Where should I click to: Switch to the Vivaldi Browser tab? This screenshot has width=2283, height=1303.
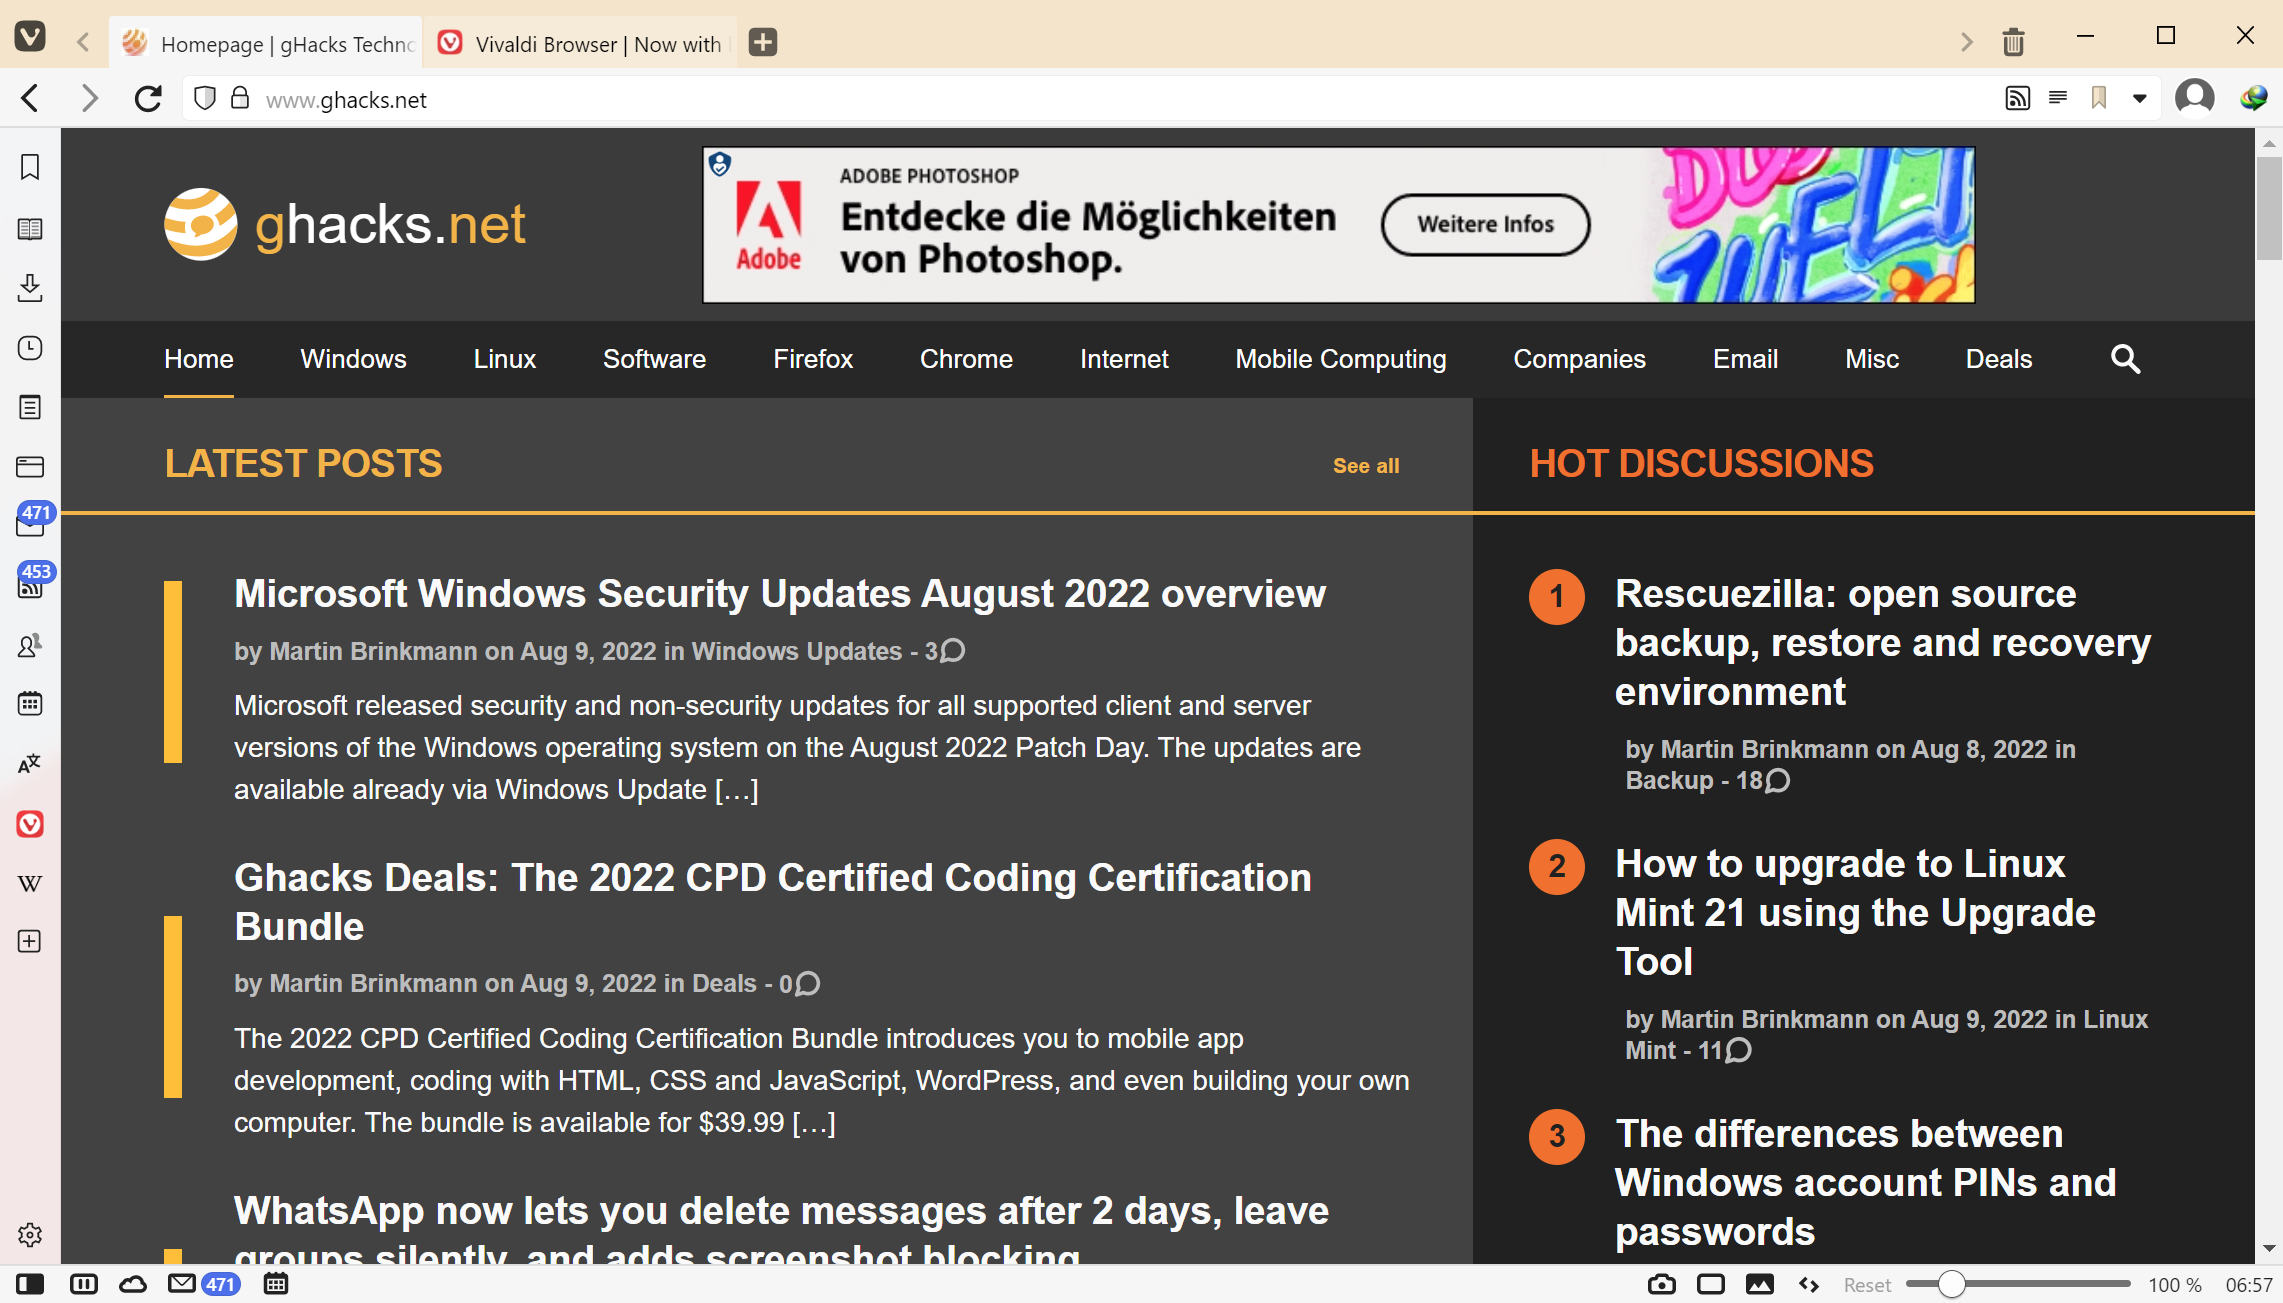click(580, 44)
